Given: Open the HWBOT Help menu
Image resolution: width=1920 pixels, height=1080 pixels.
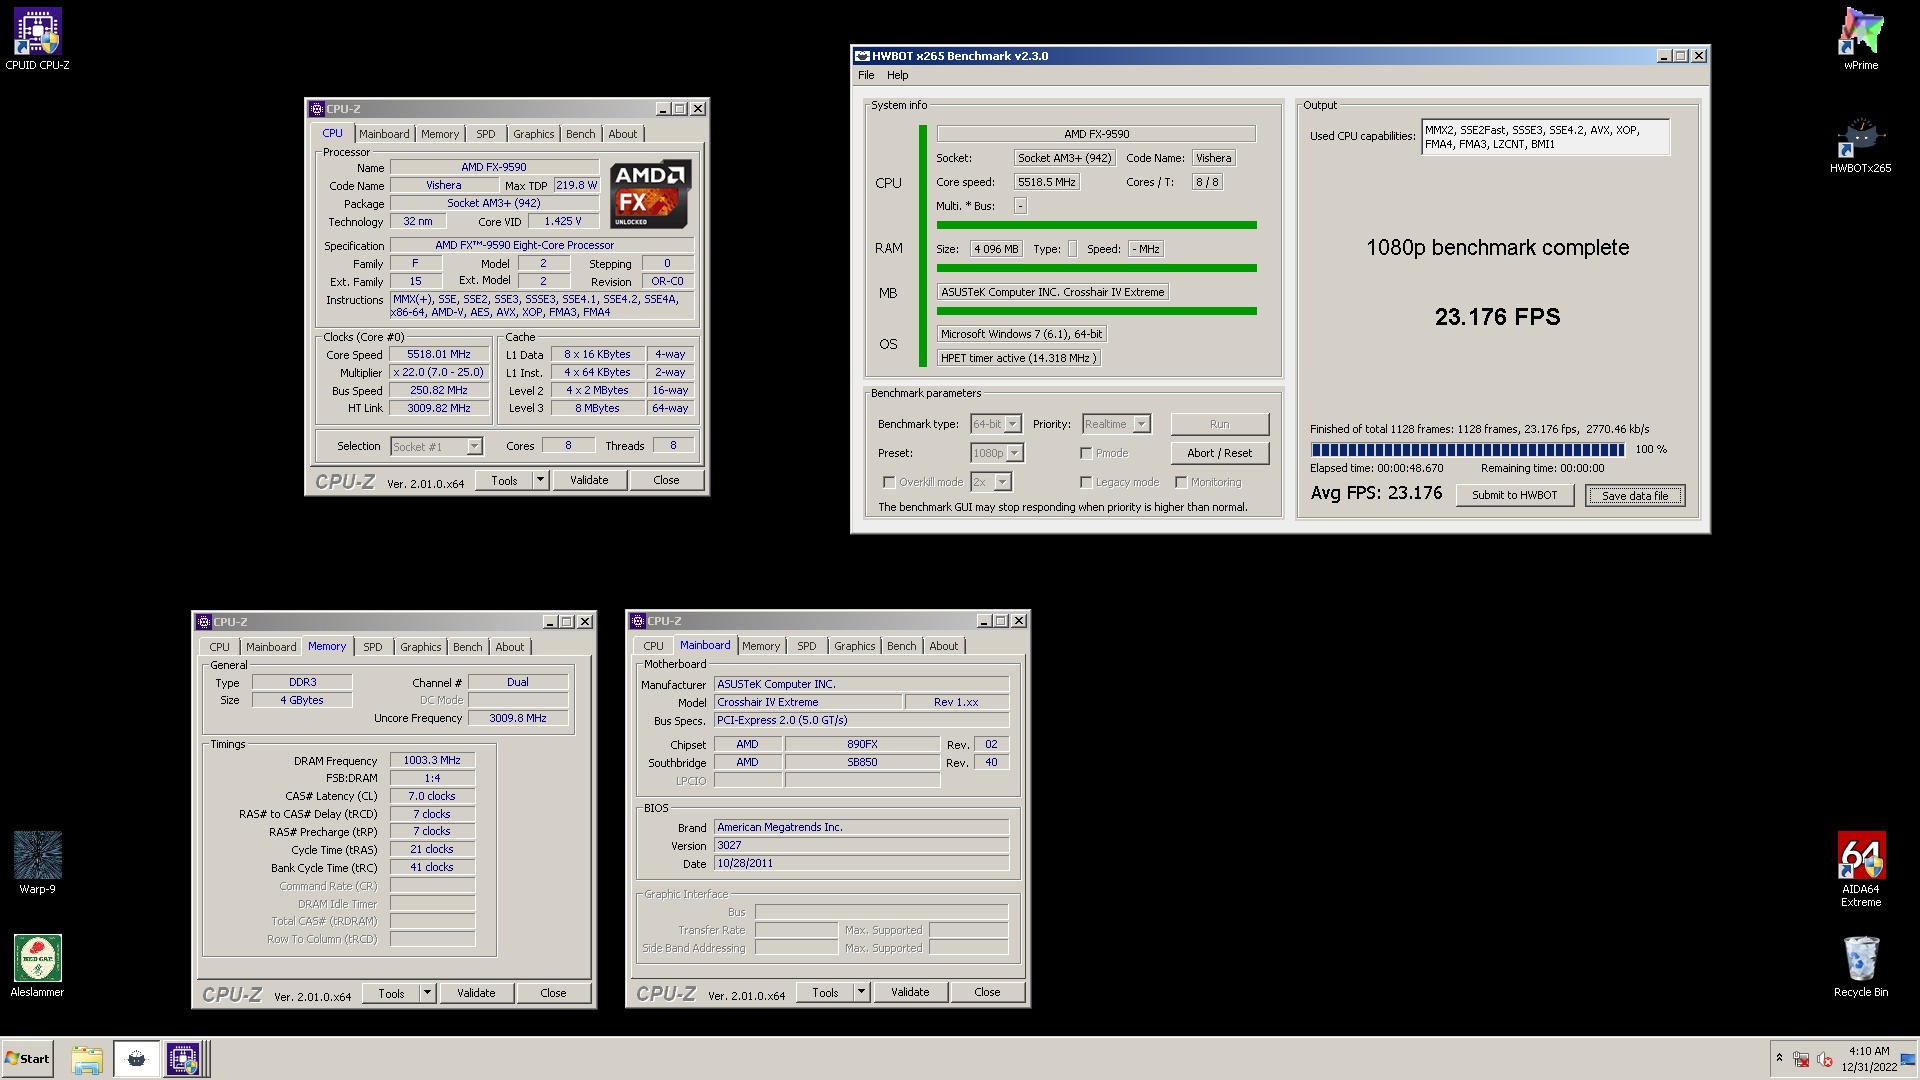Looking at the screenshot, I should point(898,75).
